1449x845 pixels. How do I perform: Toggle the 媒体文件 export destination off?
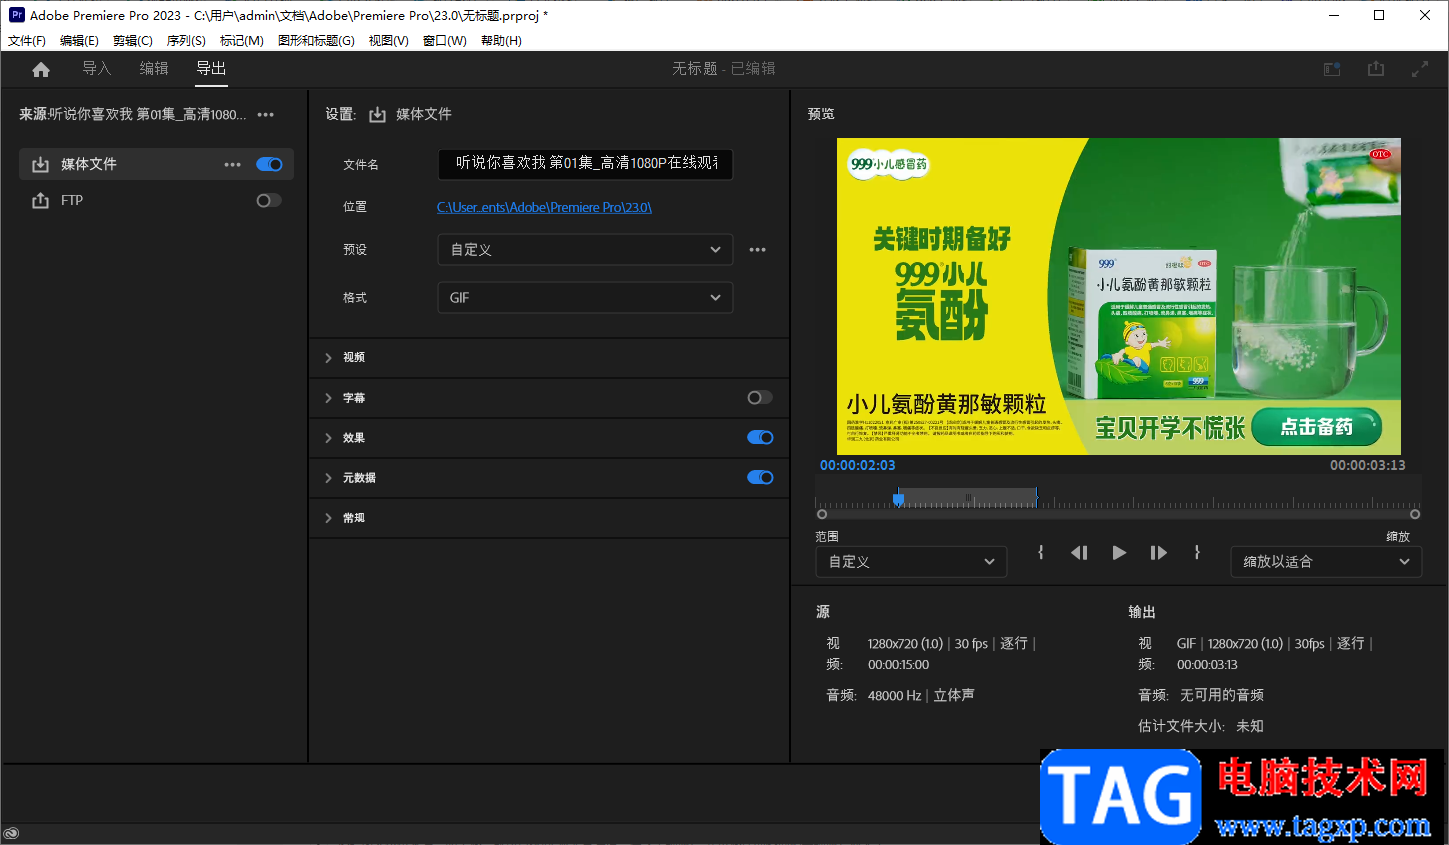[269, 164]
